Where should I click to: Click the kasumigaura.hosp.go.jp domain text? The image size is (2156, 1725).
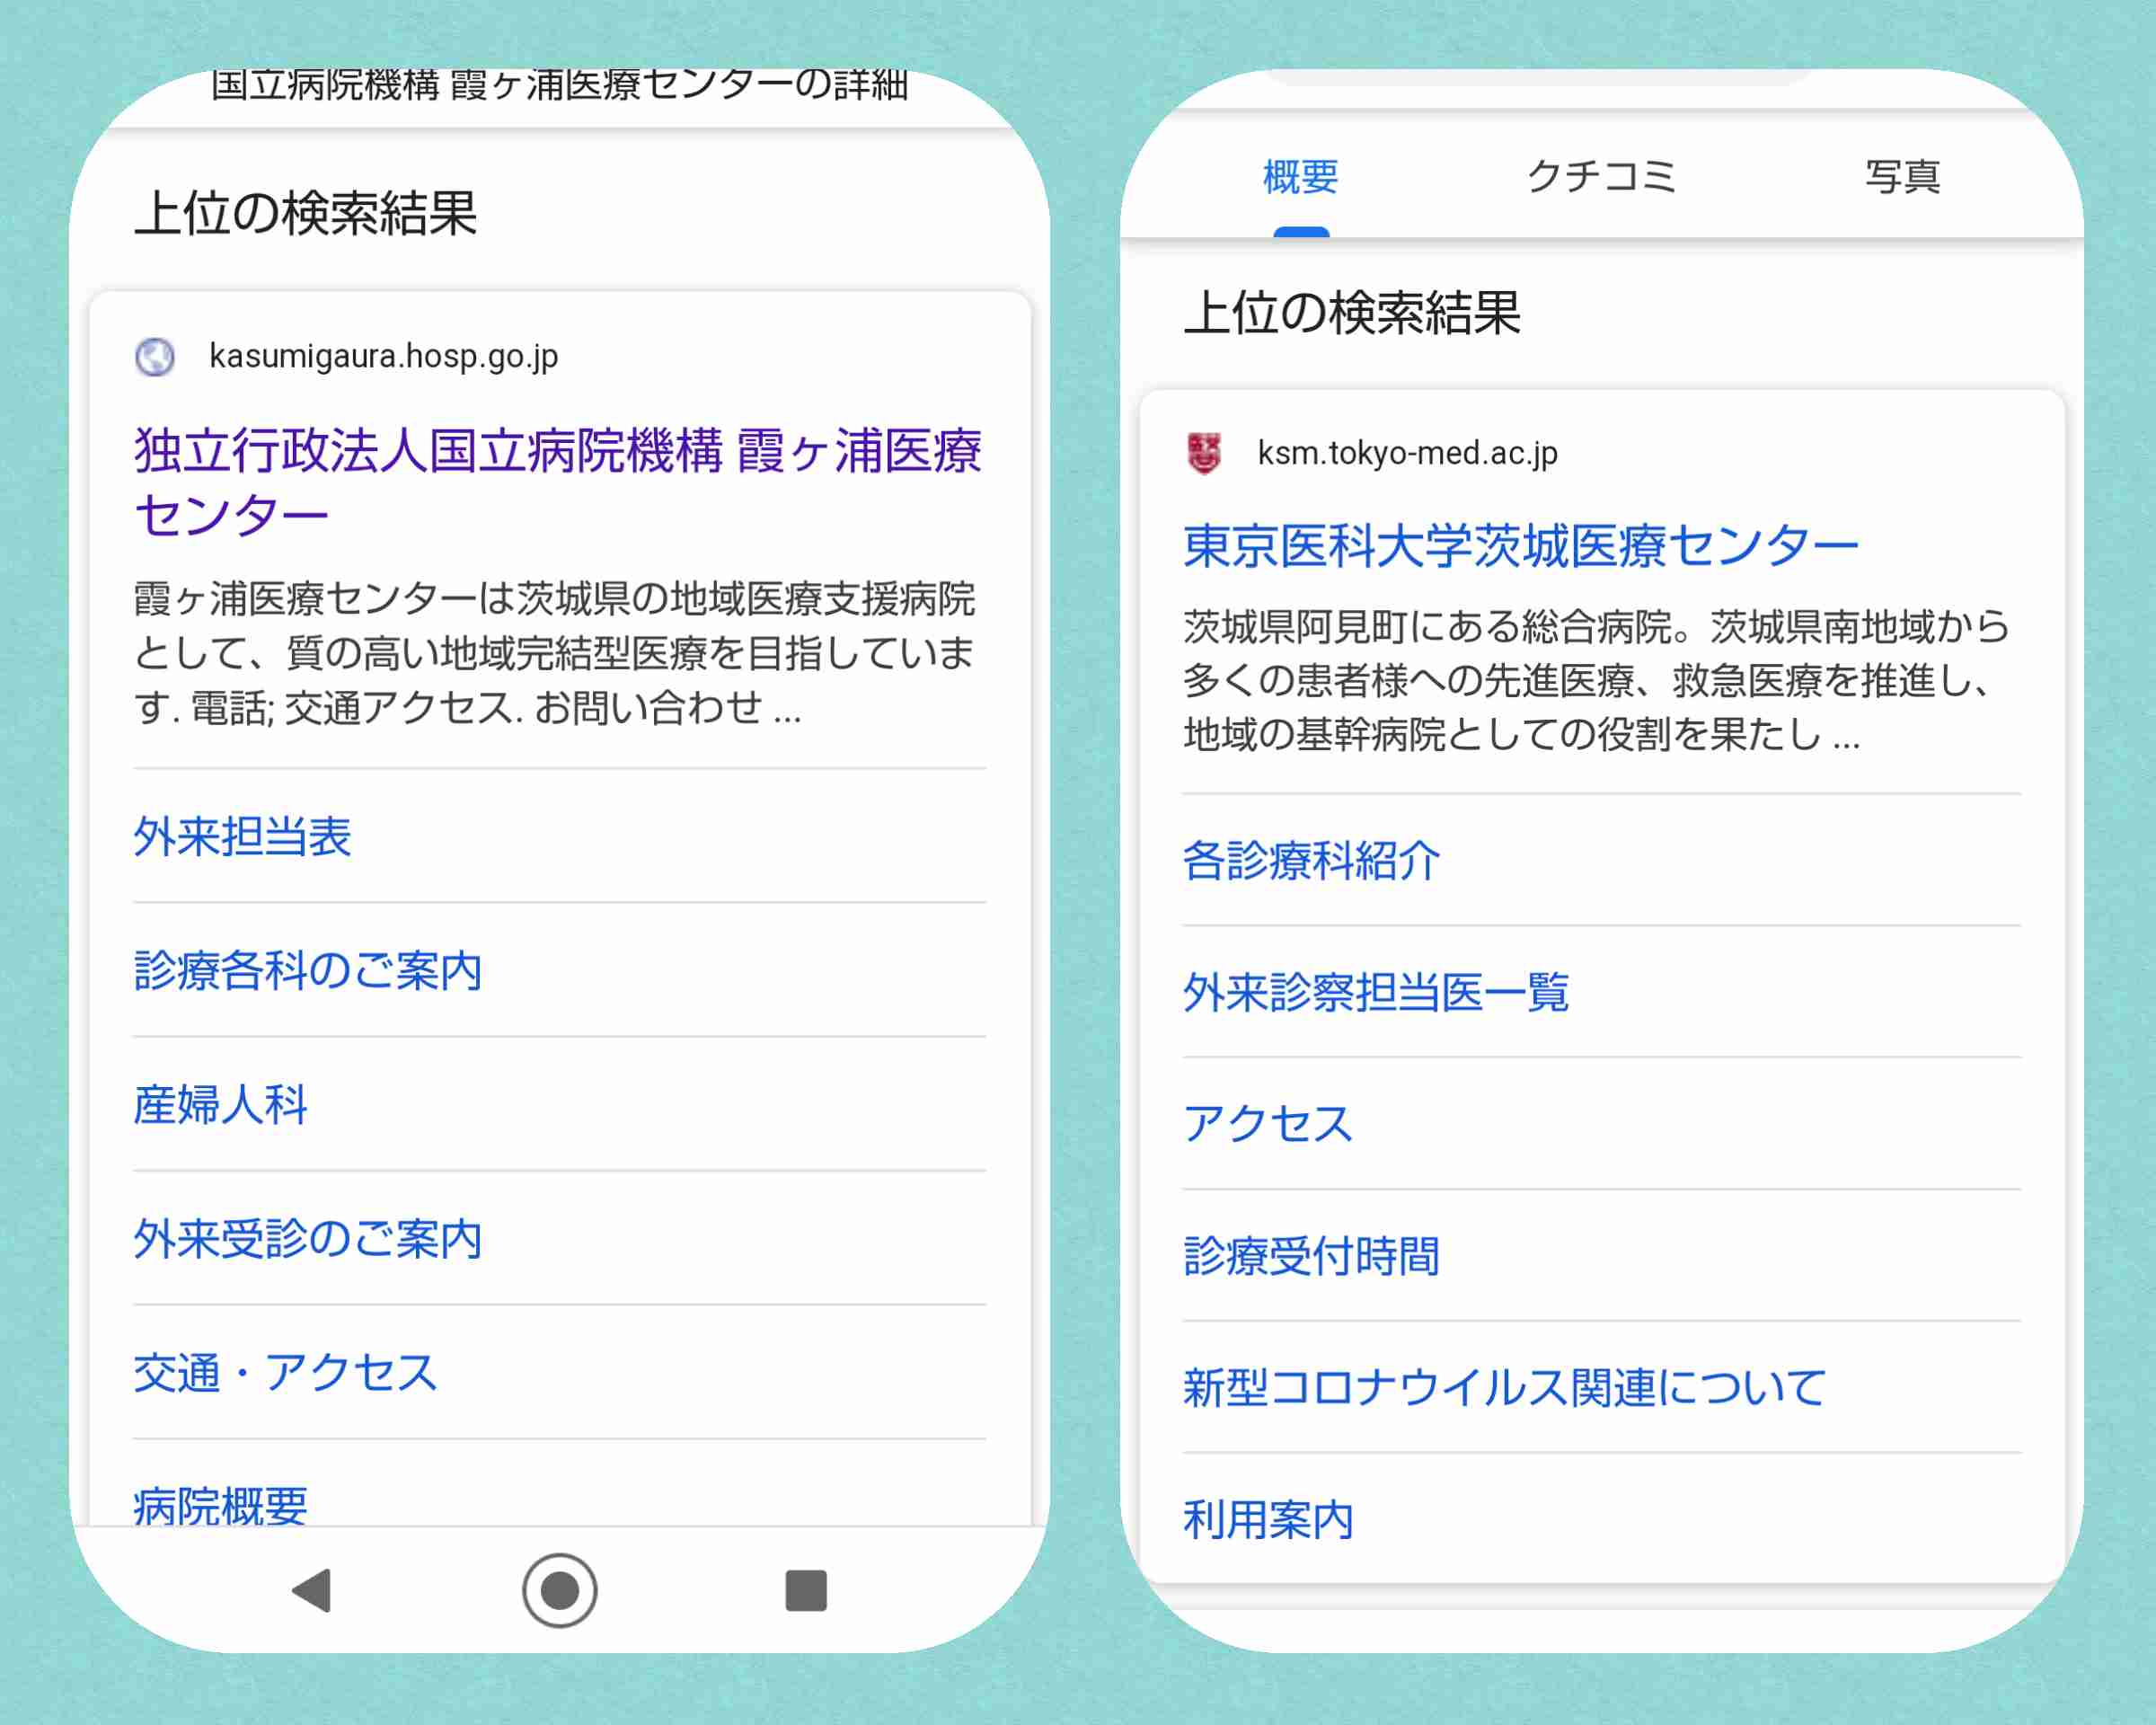[383, 357]
